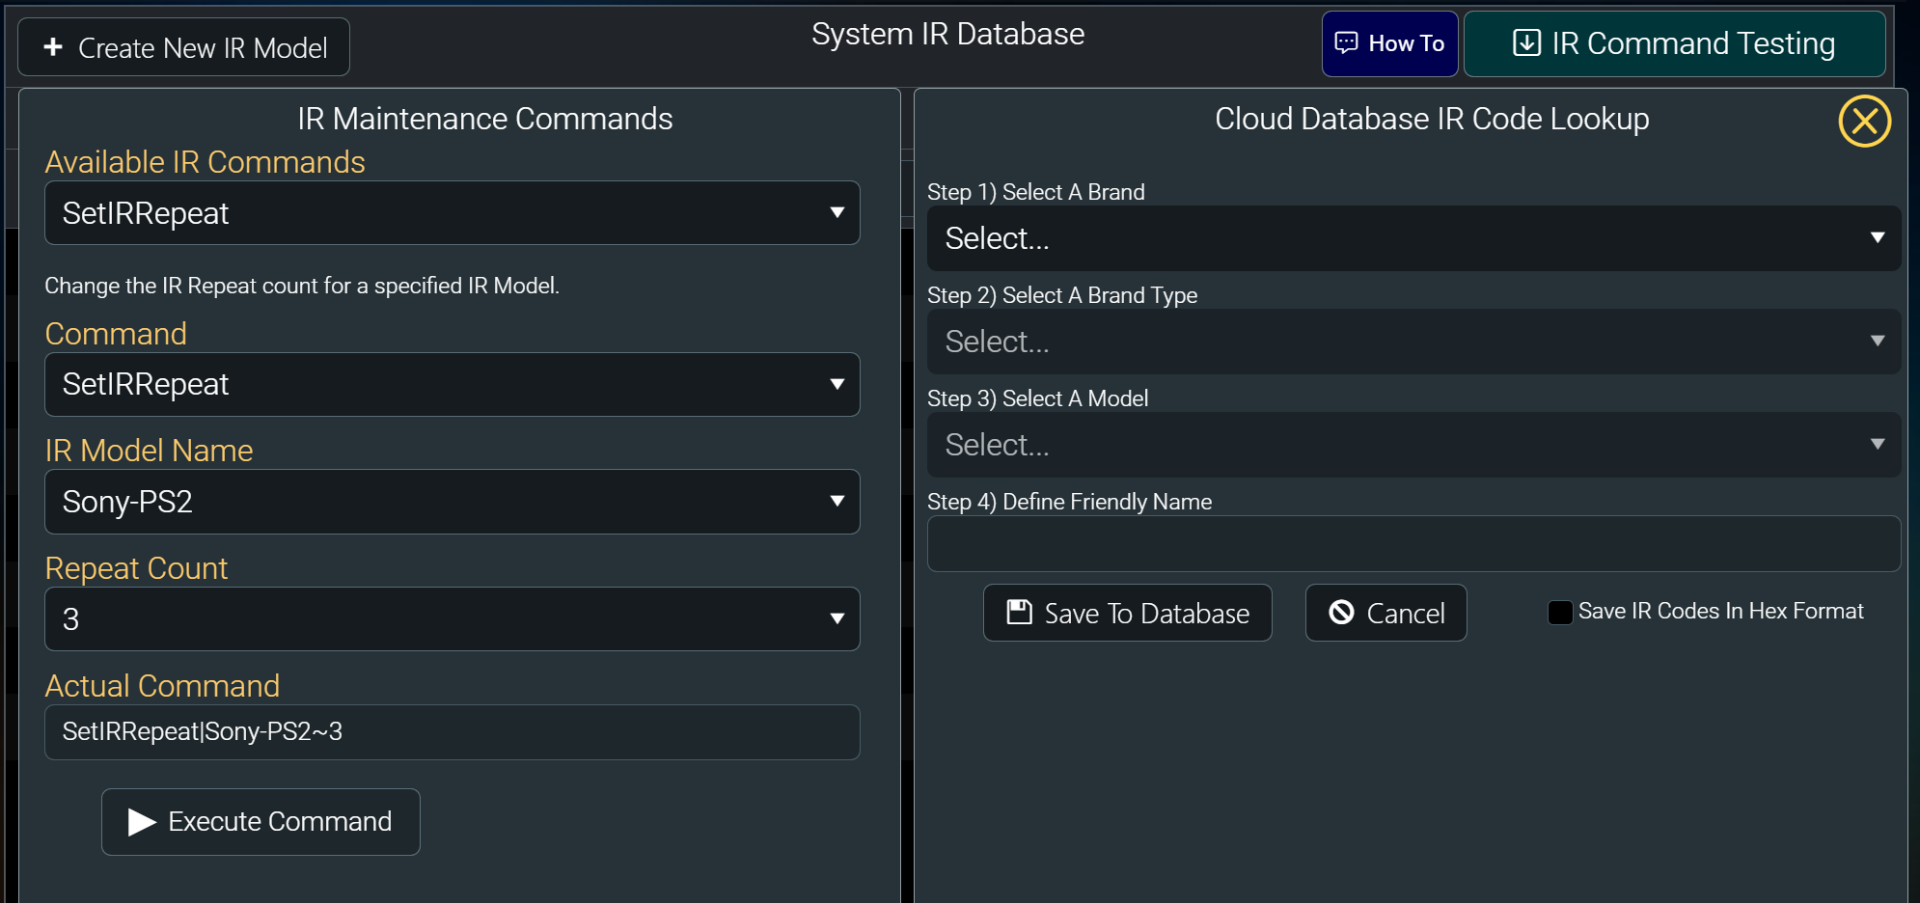Click the 'Save IR Codes In Hex Format' label
The height and width of the screenshot is (903, 1920).
[x=1721, y=611]
